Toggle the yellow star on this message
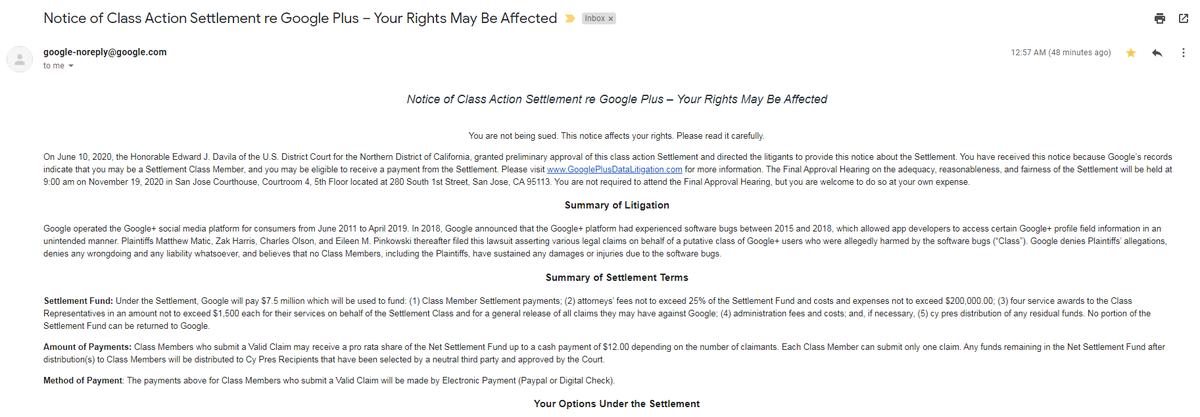This screenshot has height=417, width=1200. pos(1131,52)
